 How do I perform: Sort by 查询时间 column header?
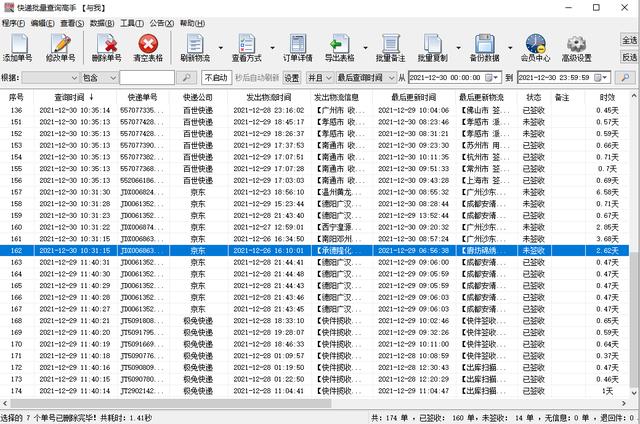(x=74, y=97)
